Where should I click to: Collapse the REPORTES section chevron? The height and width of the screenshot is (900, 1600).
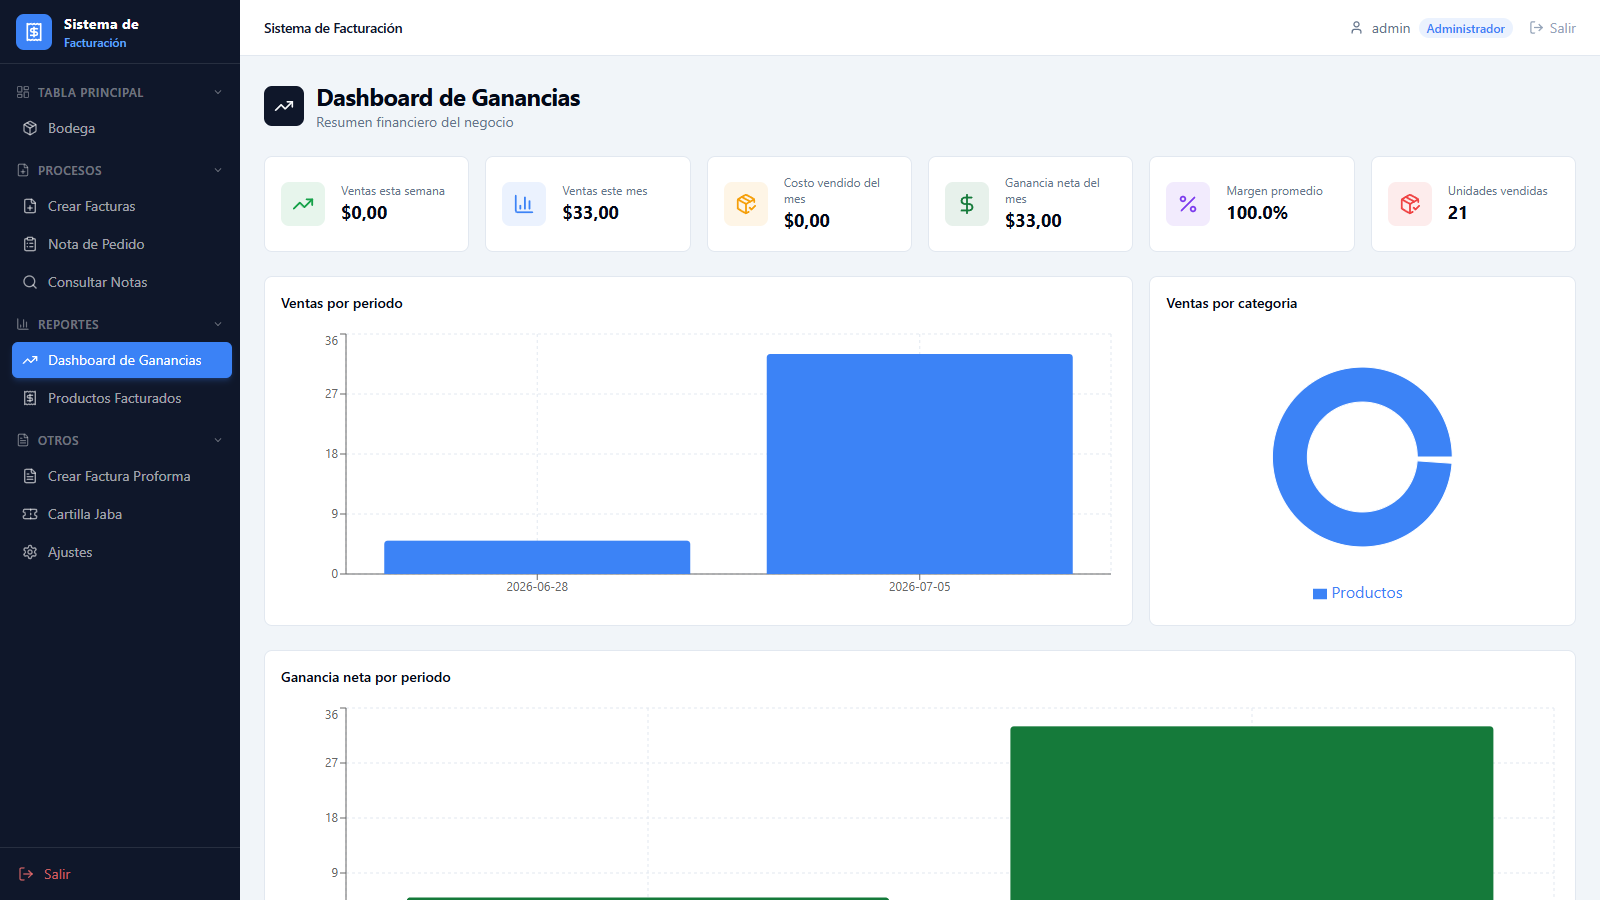218,324
